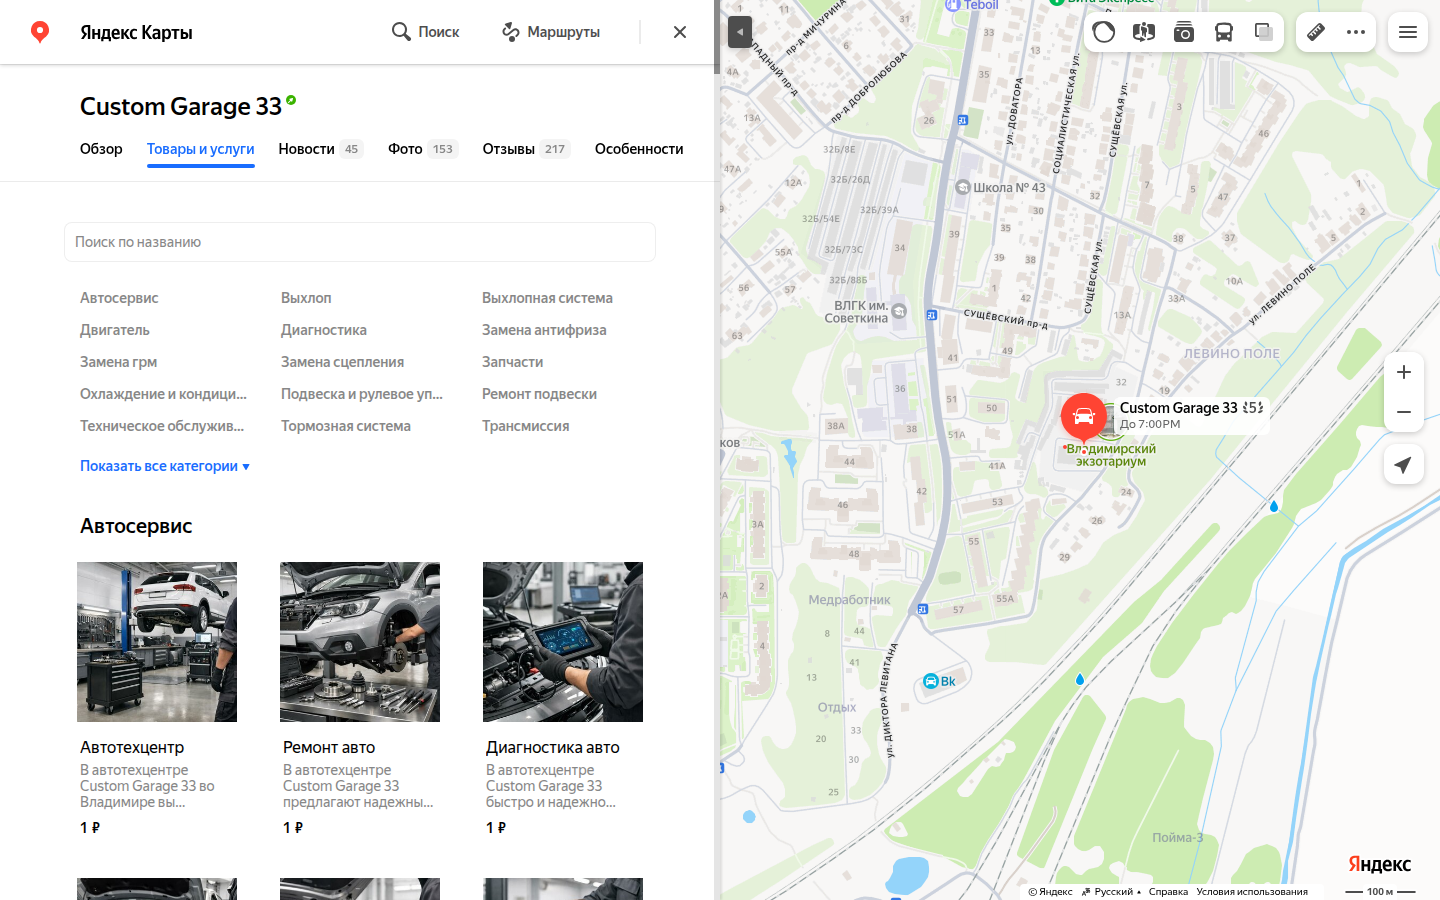1440x900 pixels.
Task: Open the Фото tab
Action: (x=423, y=149)
